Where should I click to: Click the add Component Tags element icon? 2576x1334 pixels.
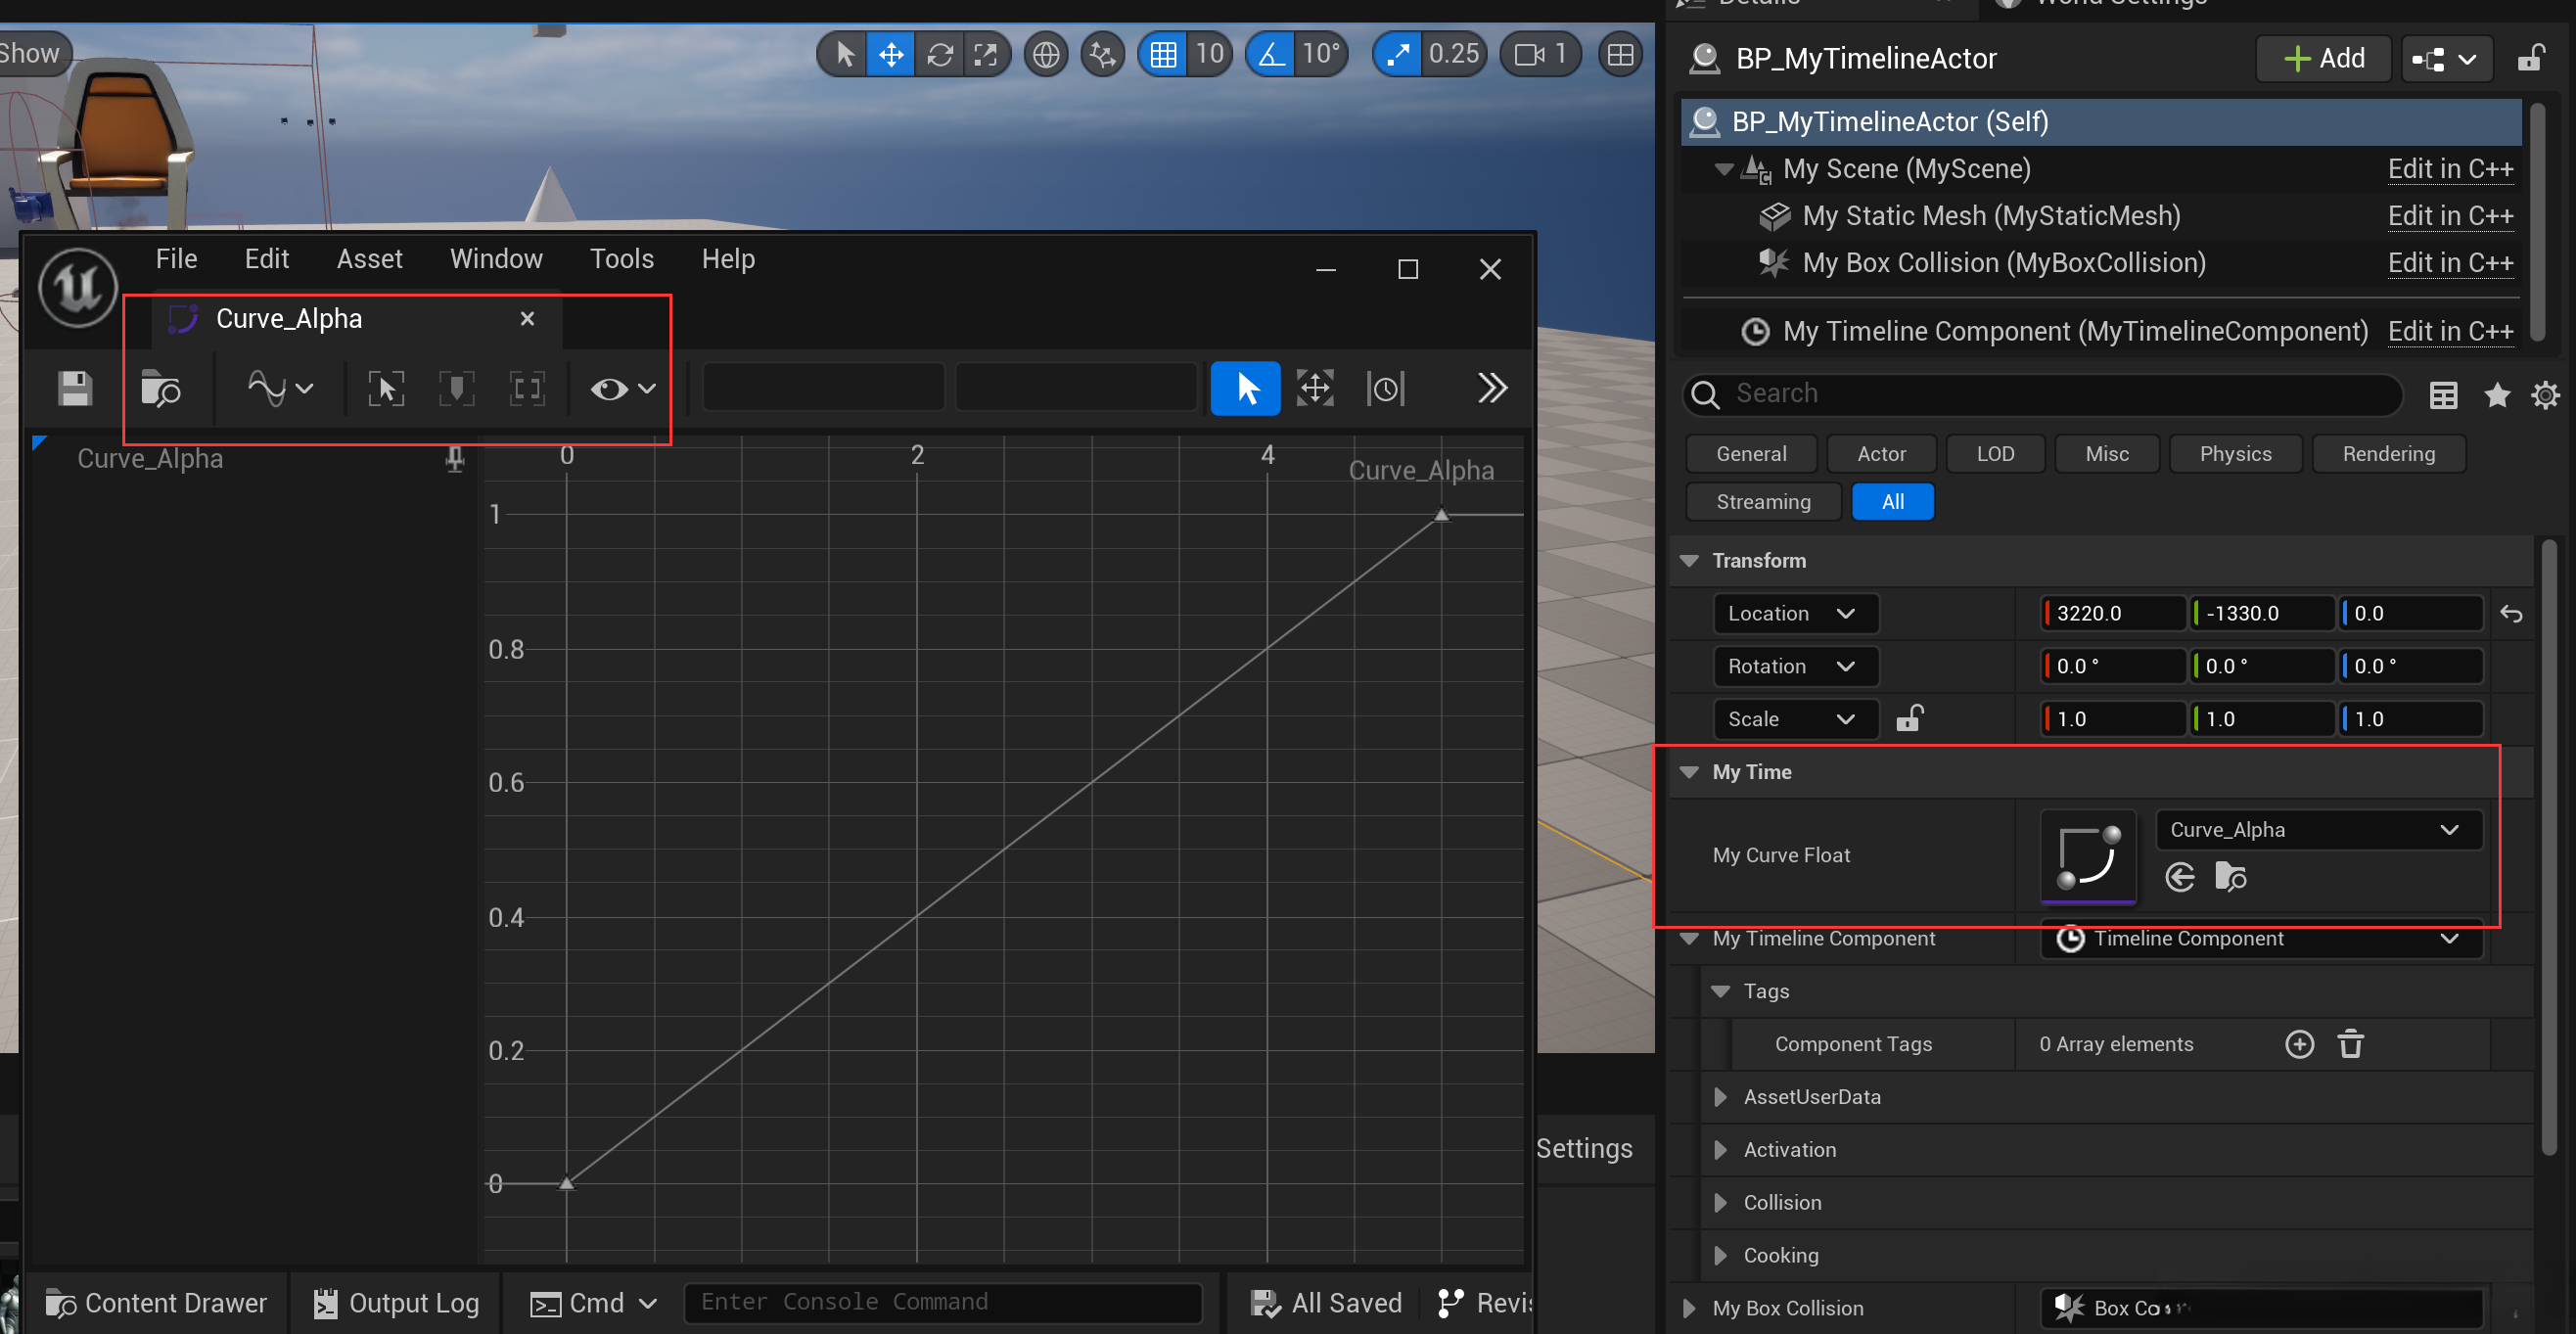[2299, 1044]
